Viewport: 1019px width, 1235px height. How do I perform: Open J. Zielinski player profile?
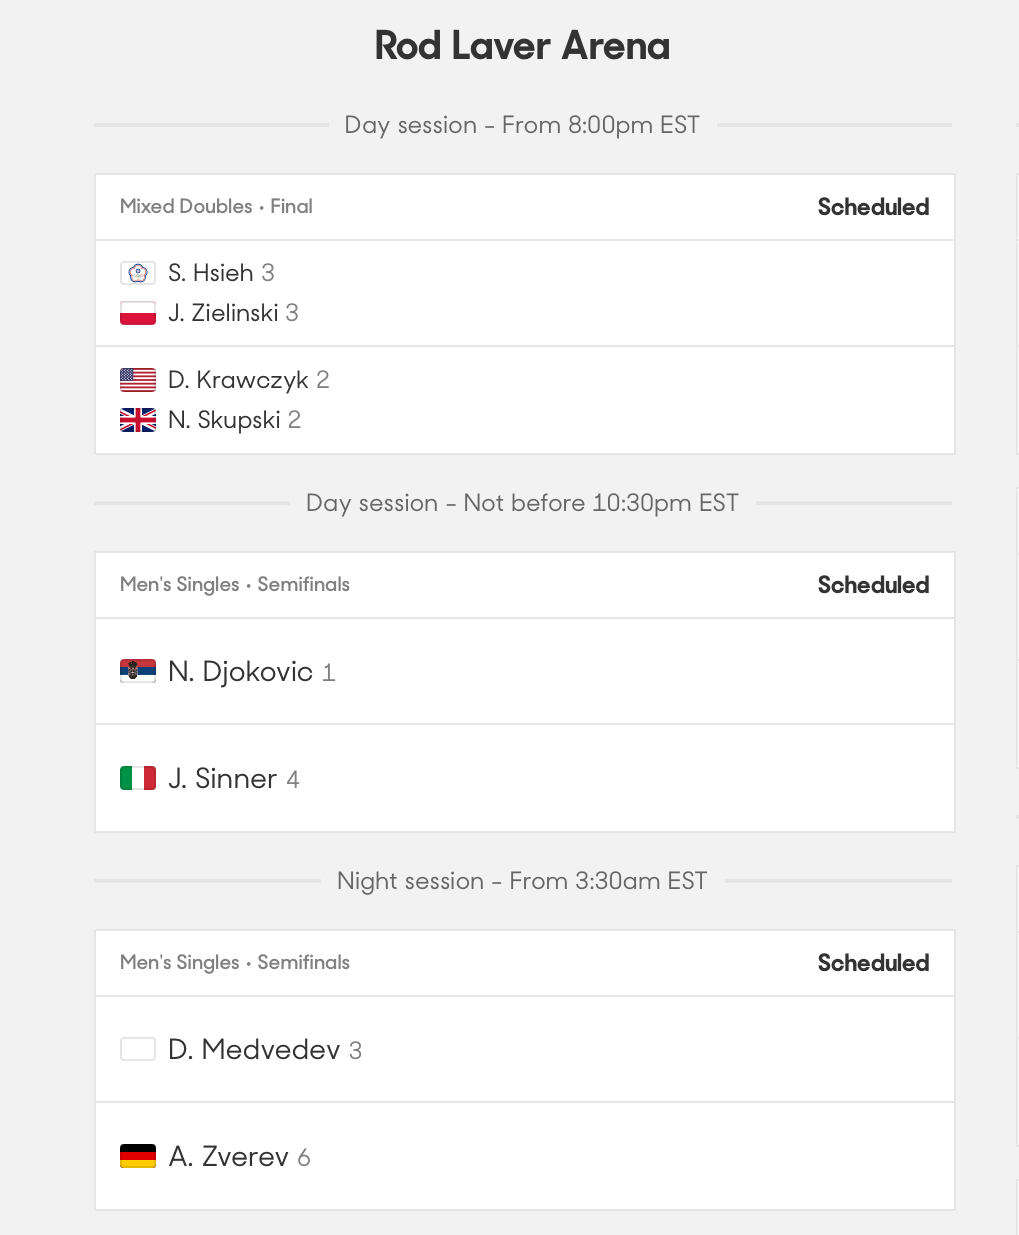pos(223,313)
